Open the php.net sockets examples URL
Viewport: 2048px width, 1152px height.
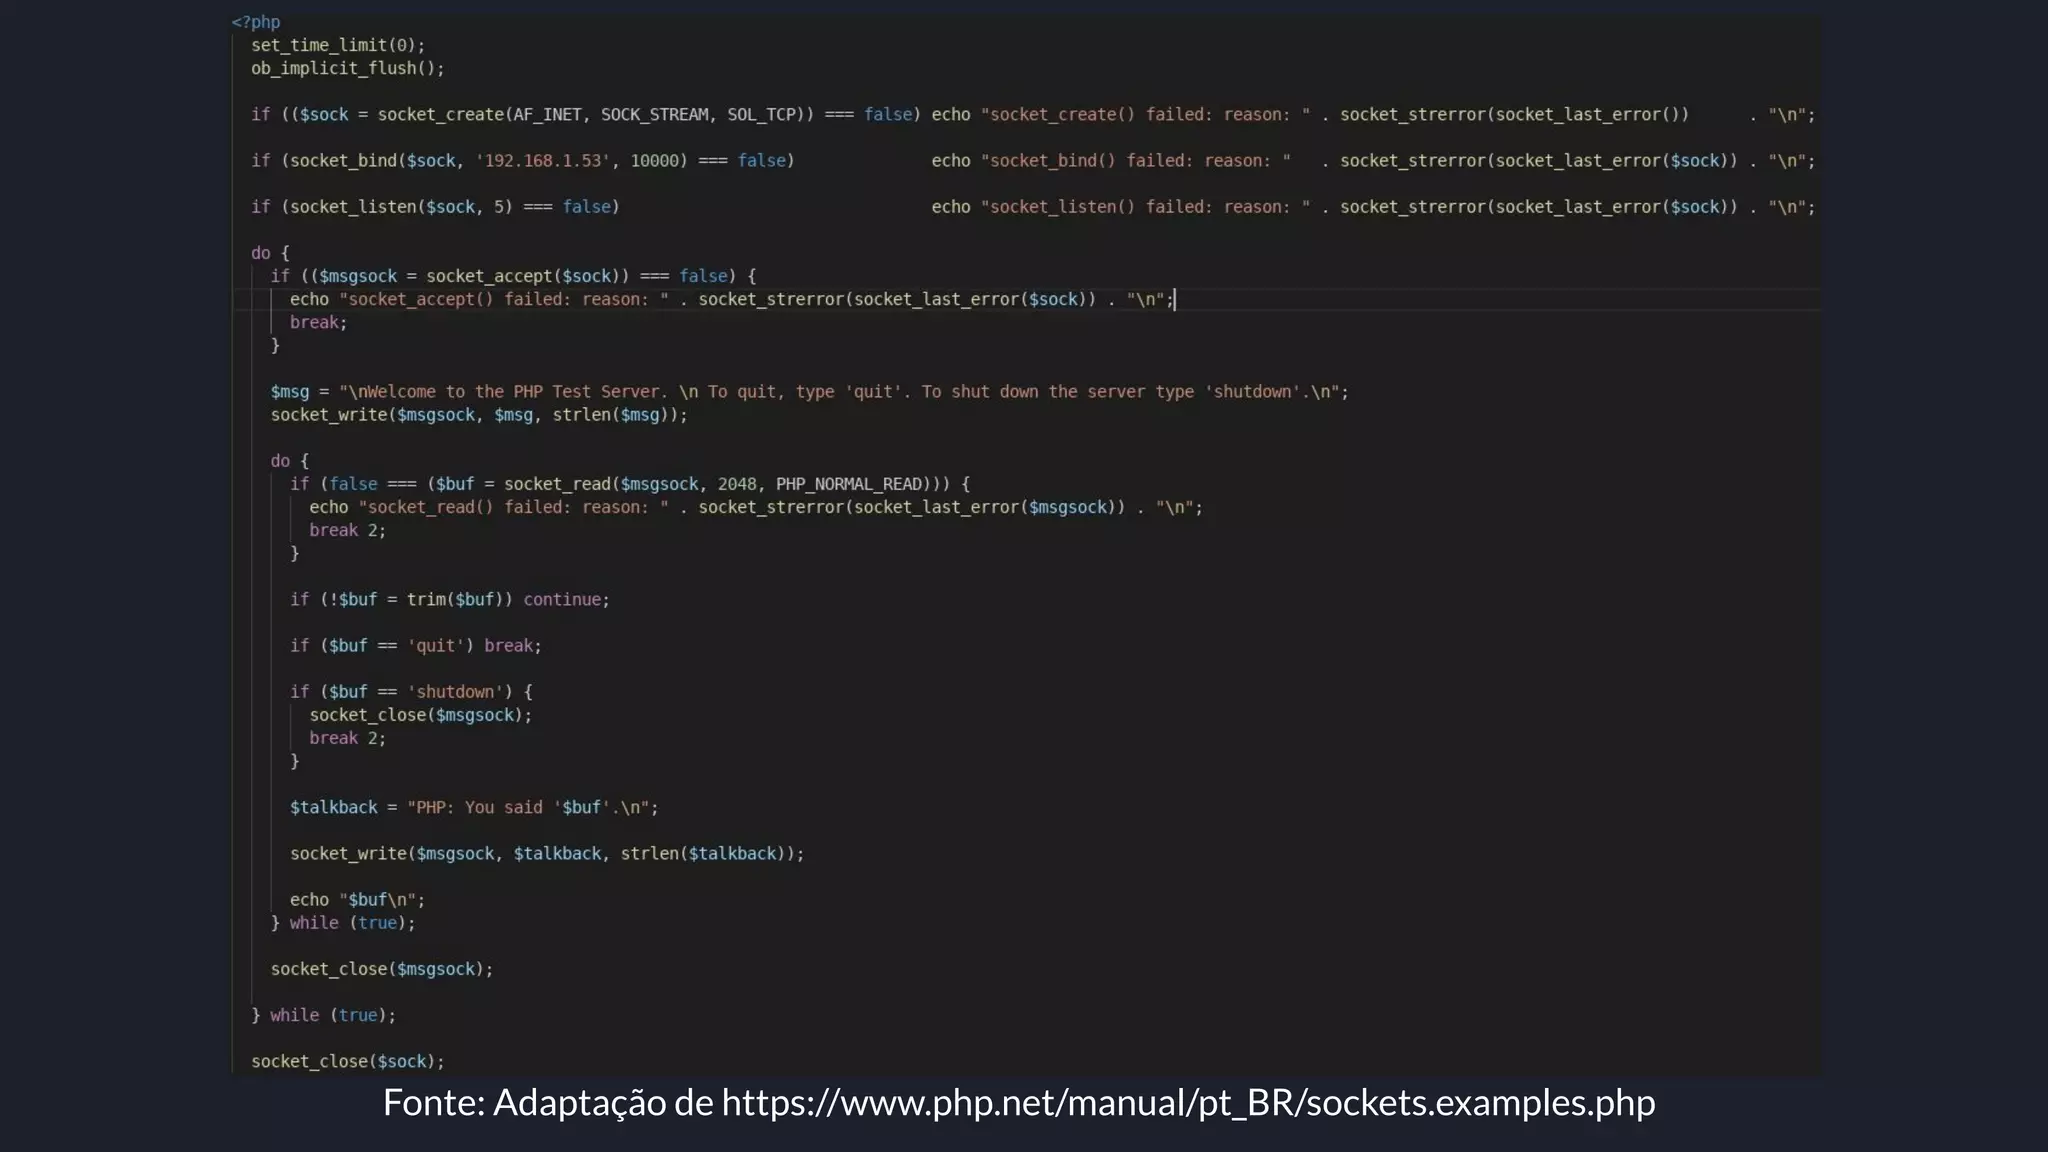point(1188,1103)
